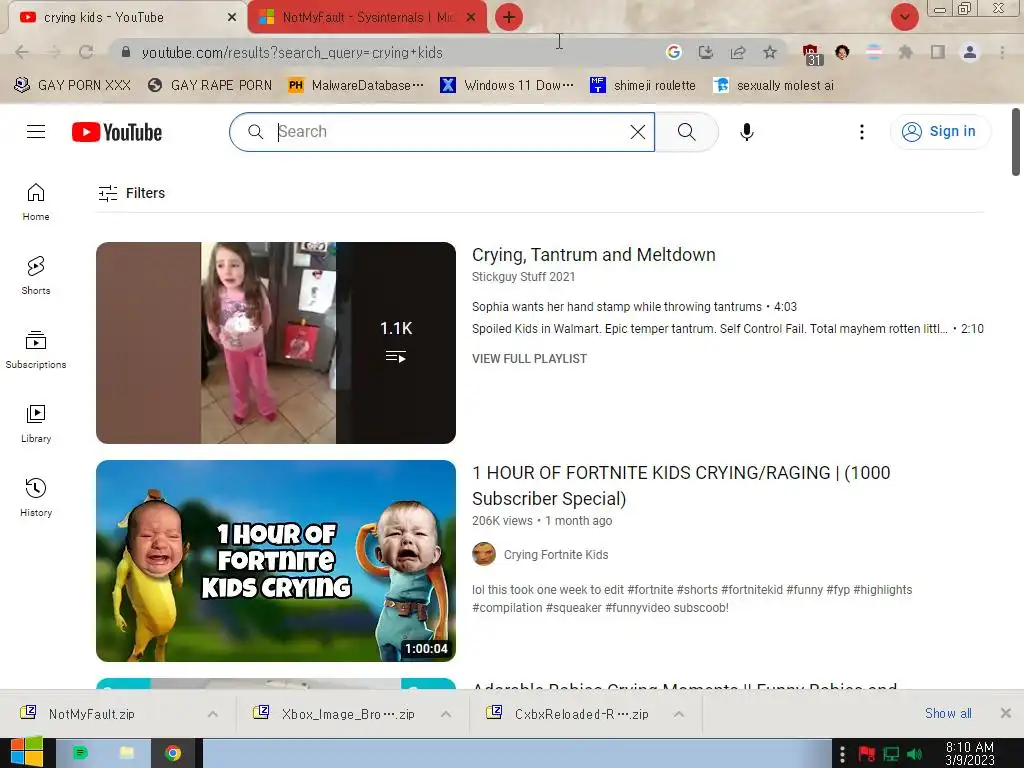
Task: Switch to the crying kids - YouTube tab
Action: click(124, 17)
